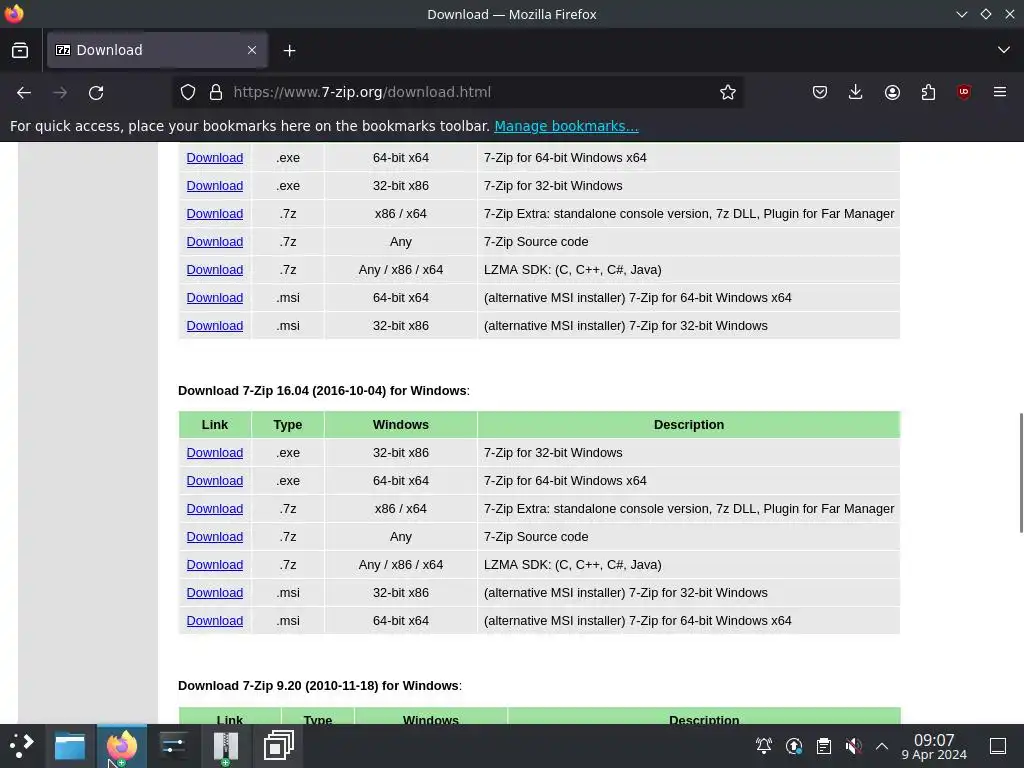Download 16.04 7-Zip Extra .7z
The image size is (1024, 768).
[215, 509]
